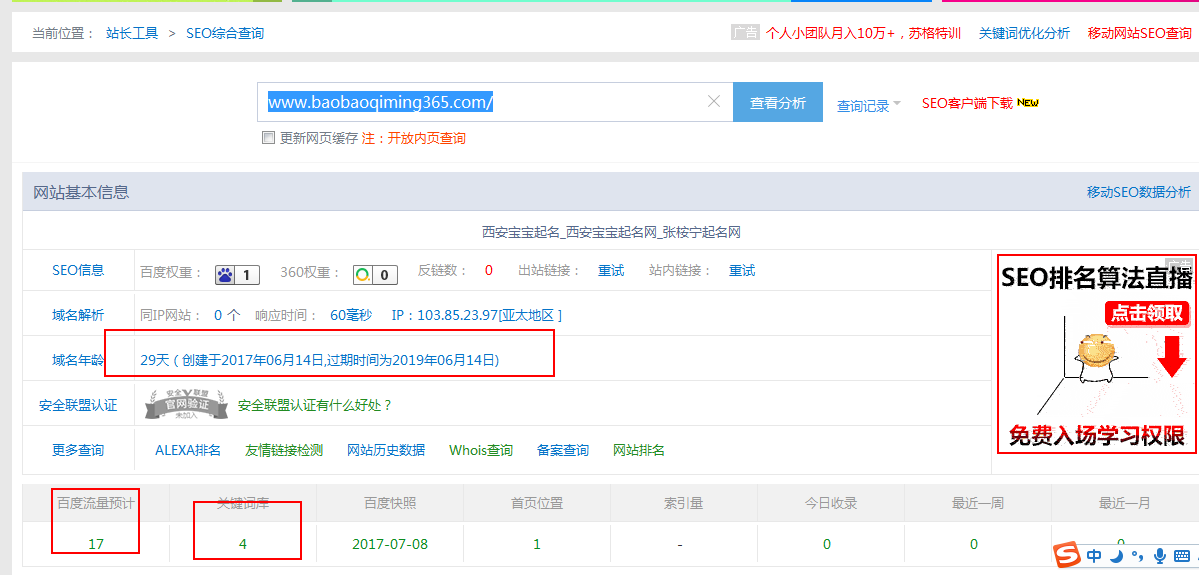Expand the 查询记录 dropdown
This screenshot has width=1199, height=575.
click(868, 105)
